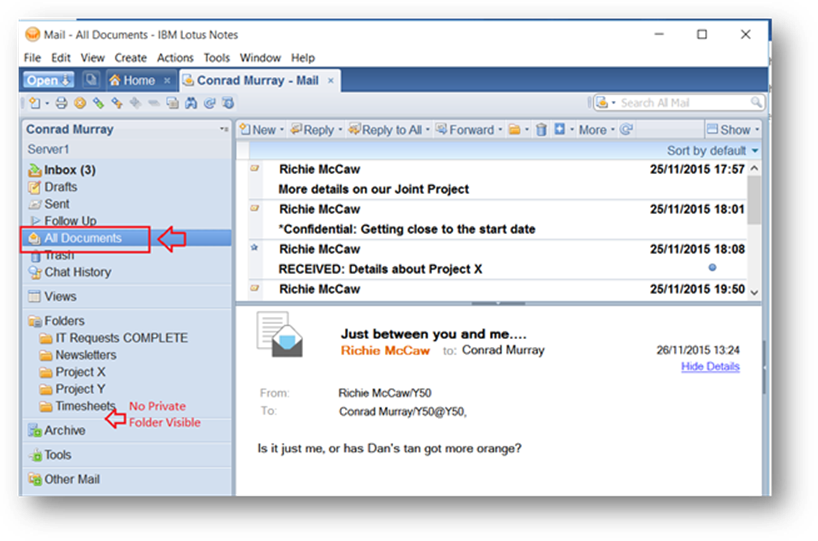Open the Reply to All dropdown arrow

428,129
